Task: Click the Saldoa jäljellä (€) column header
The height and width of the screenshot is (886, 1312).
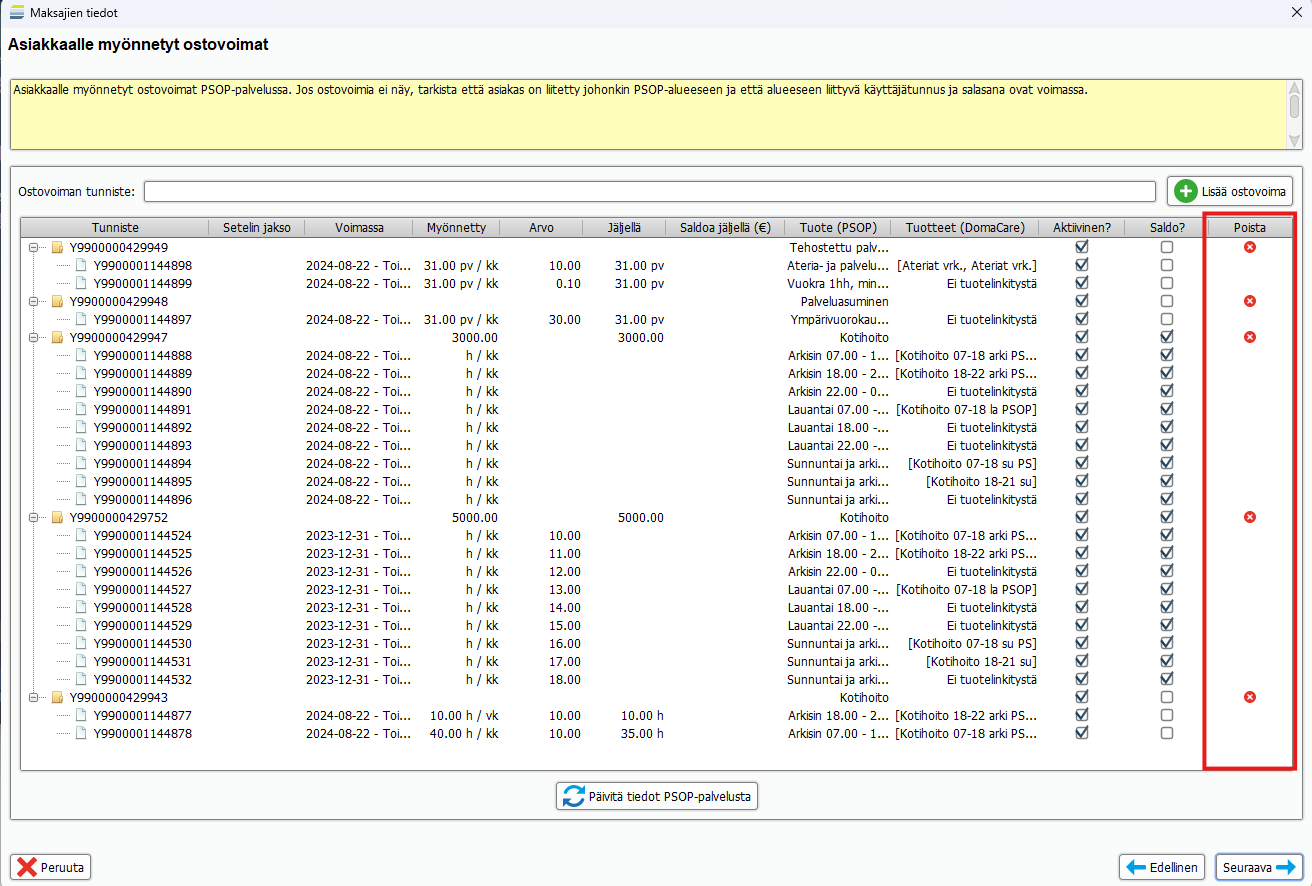Action: (x=726, y=227)
